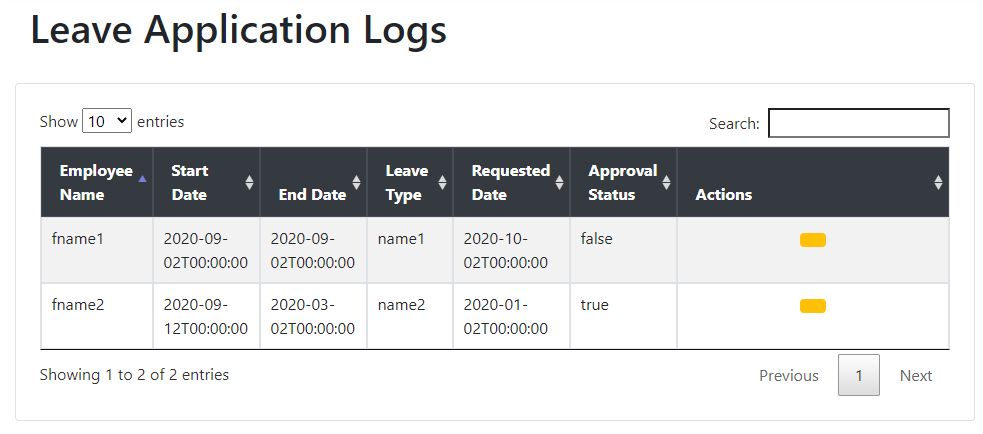
Task: Open the show entries dropdown
Action: pyautogui.click(x=107, y=121)
